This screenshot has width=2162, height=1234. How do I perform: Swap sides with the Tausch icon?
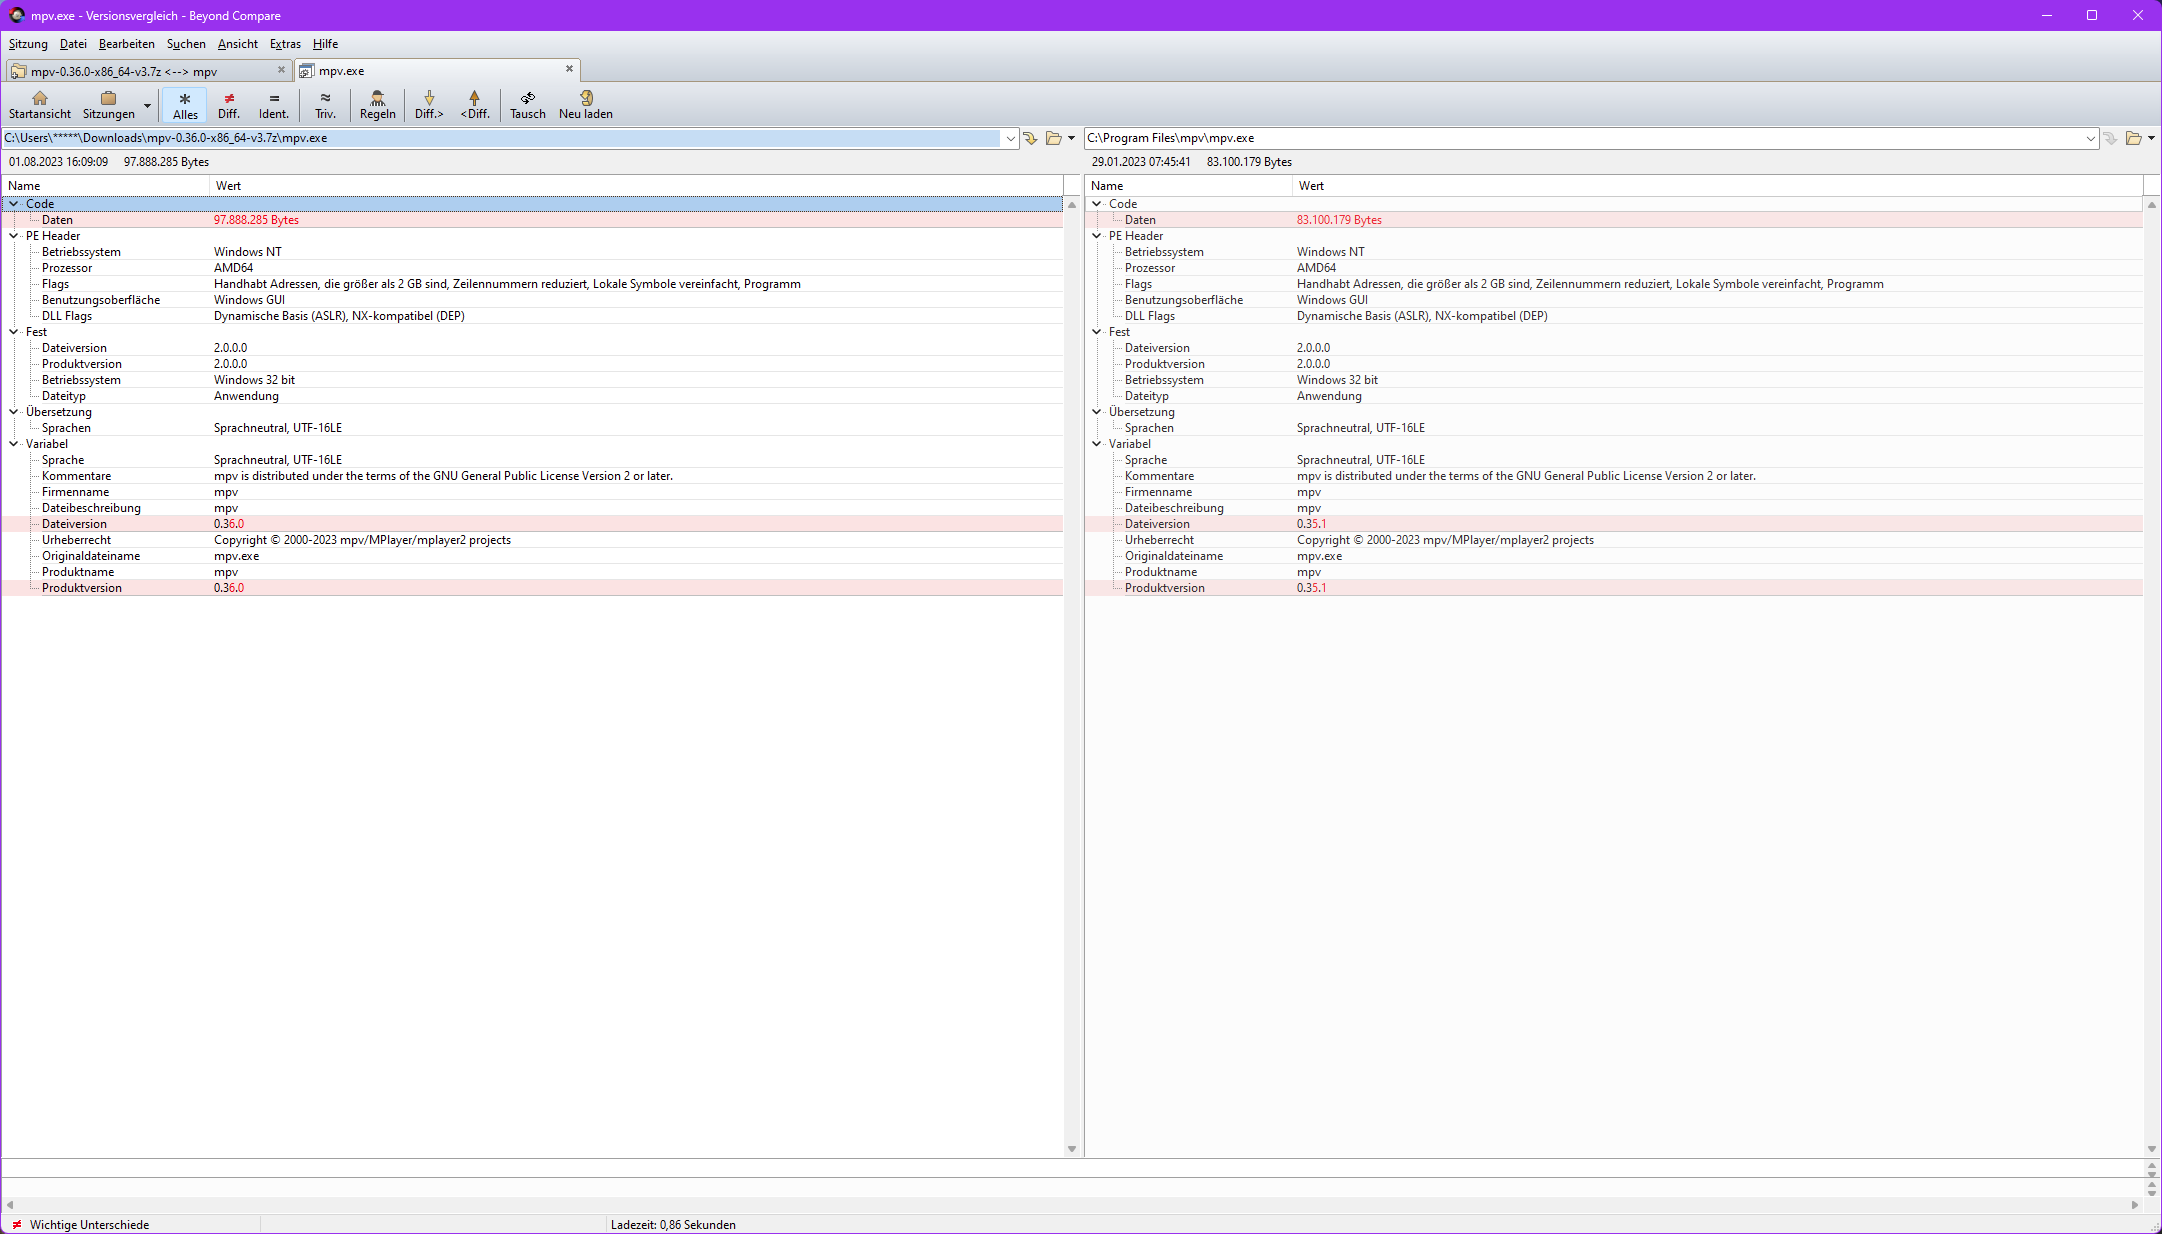pos(528,99)
